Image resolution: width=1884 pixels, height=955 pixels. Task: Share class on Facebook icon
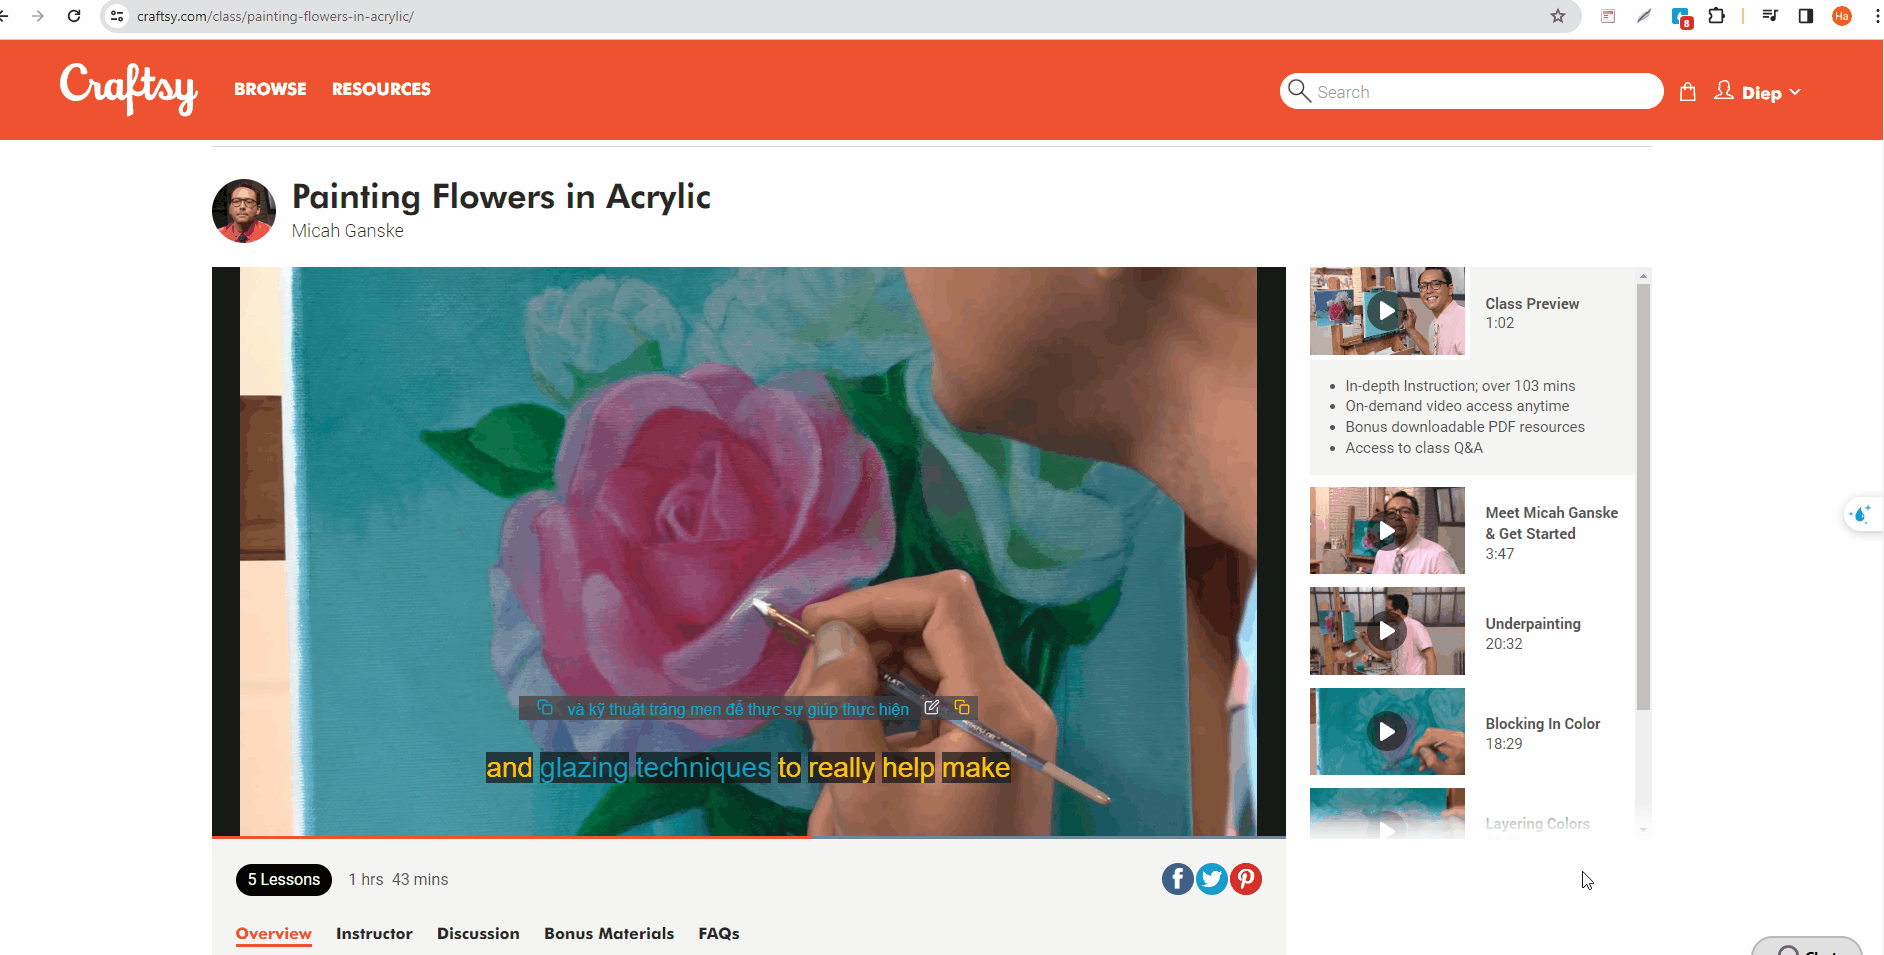(x=1177, y=879)
